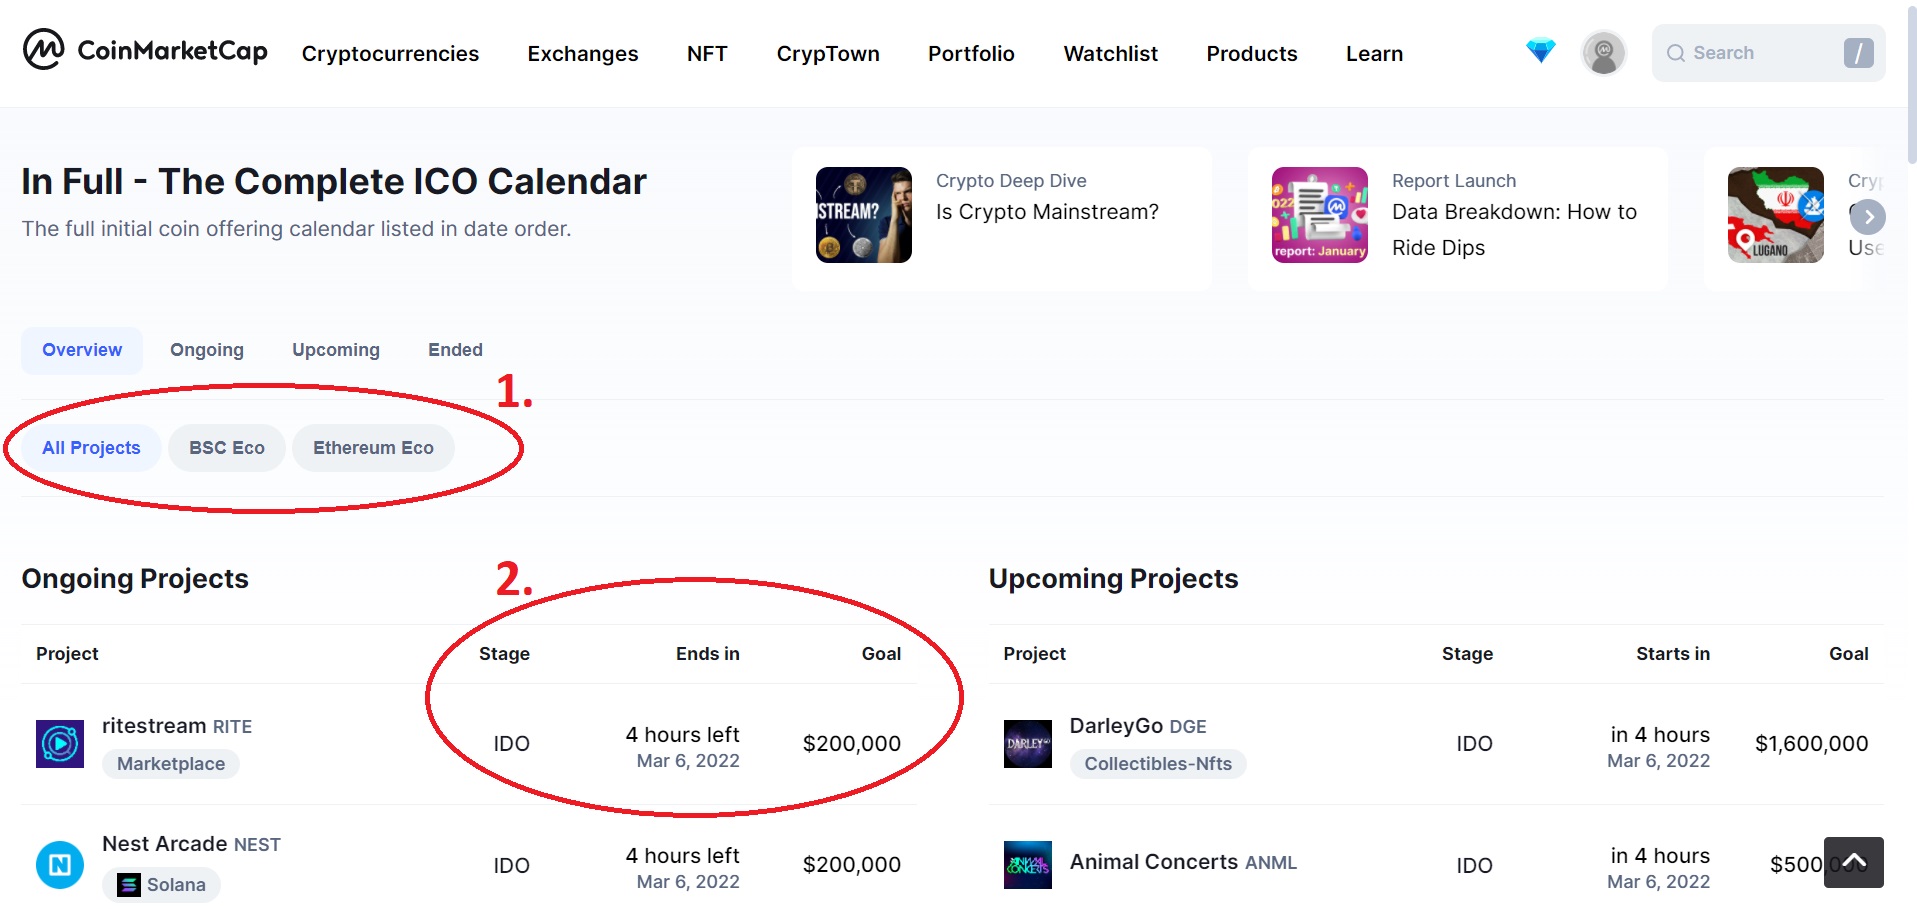Select the All Projects filter
The width and height of the screenshot is (1917, 909).
tap(91, 448)
